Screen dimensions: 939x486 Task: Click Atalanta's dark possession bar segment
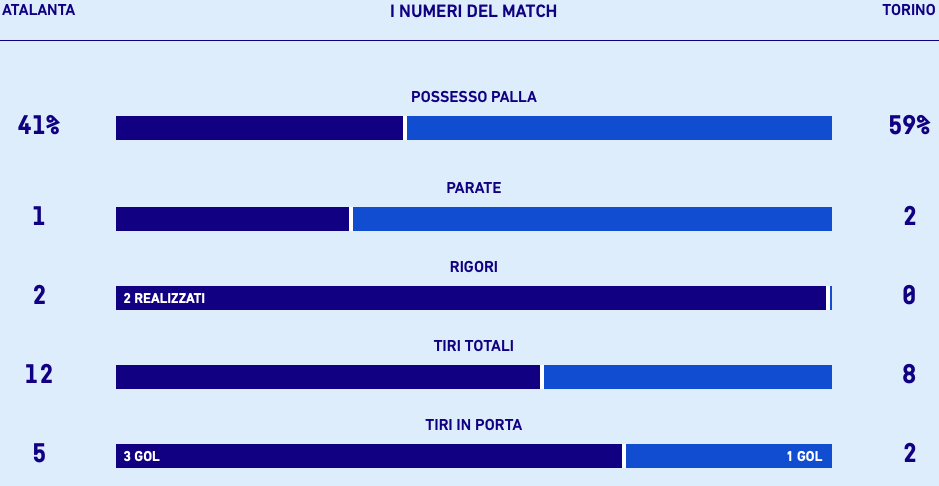click(x=259, y=128)
